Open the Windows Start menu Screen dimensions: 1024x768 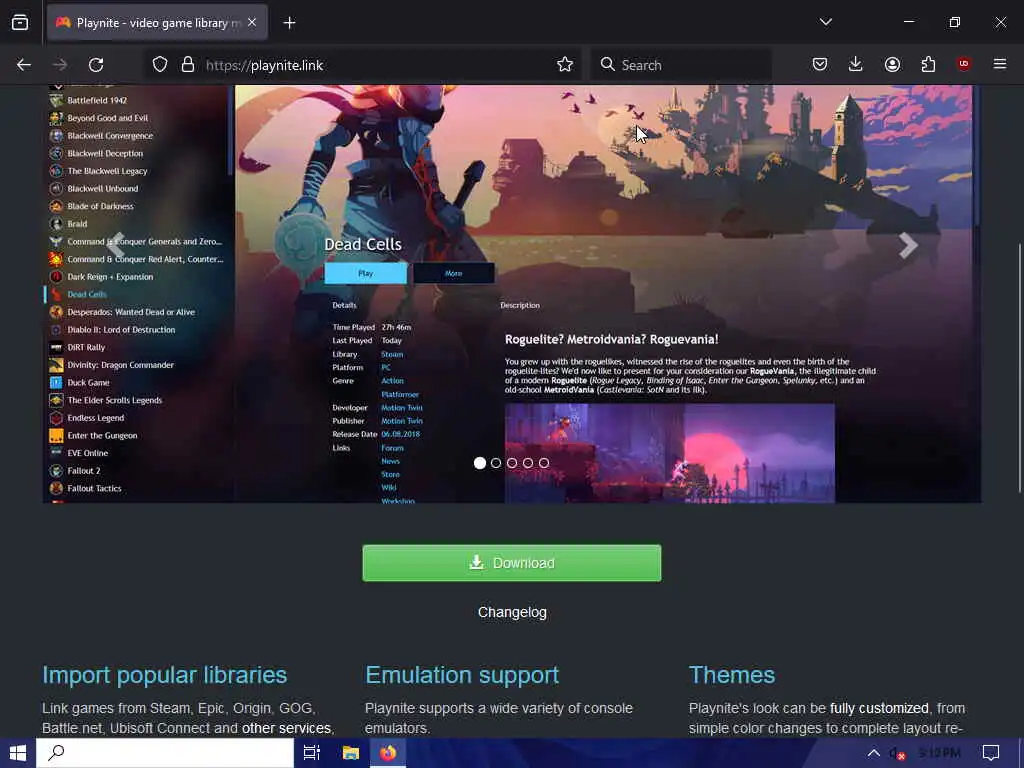18,753
